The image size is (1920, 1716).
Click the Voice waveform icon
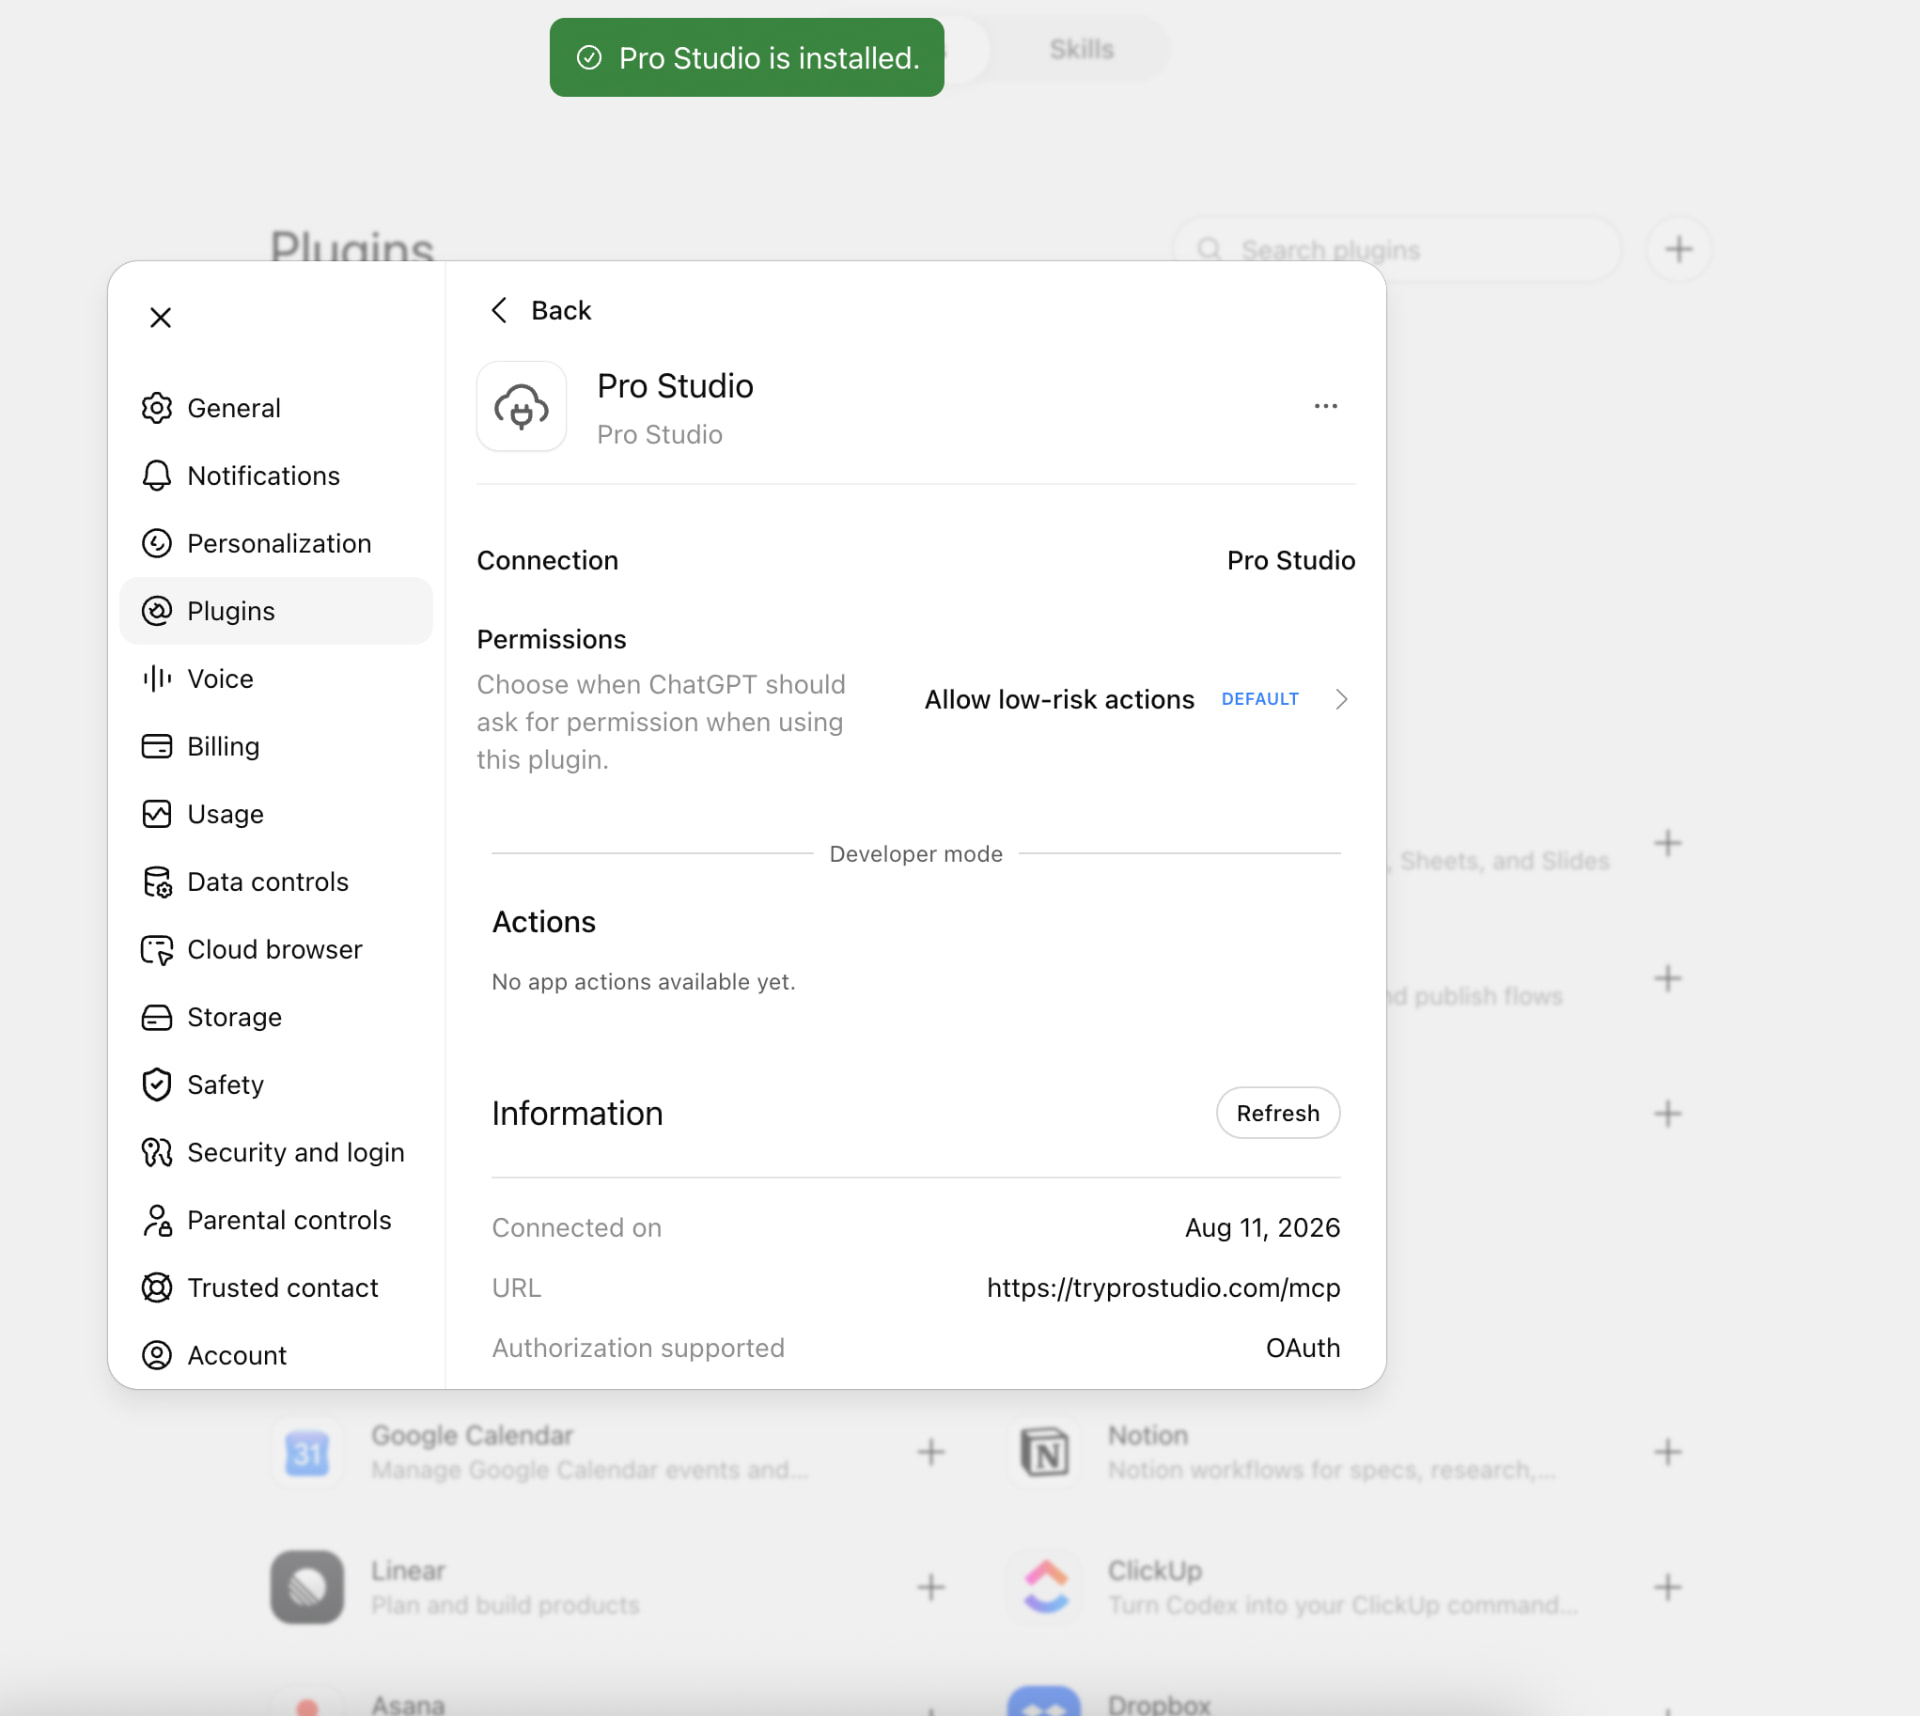coord(157,679)
